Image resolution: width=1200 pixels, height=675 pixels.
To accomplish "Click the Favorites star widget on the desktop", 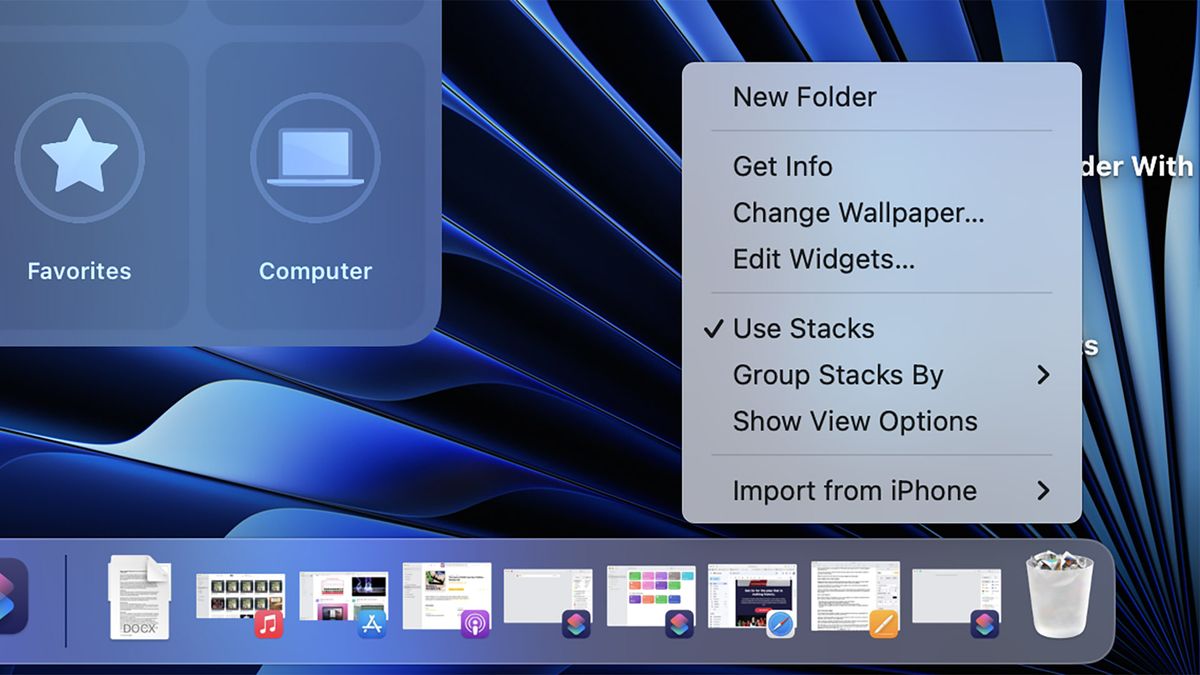I will click(80, 160).
